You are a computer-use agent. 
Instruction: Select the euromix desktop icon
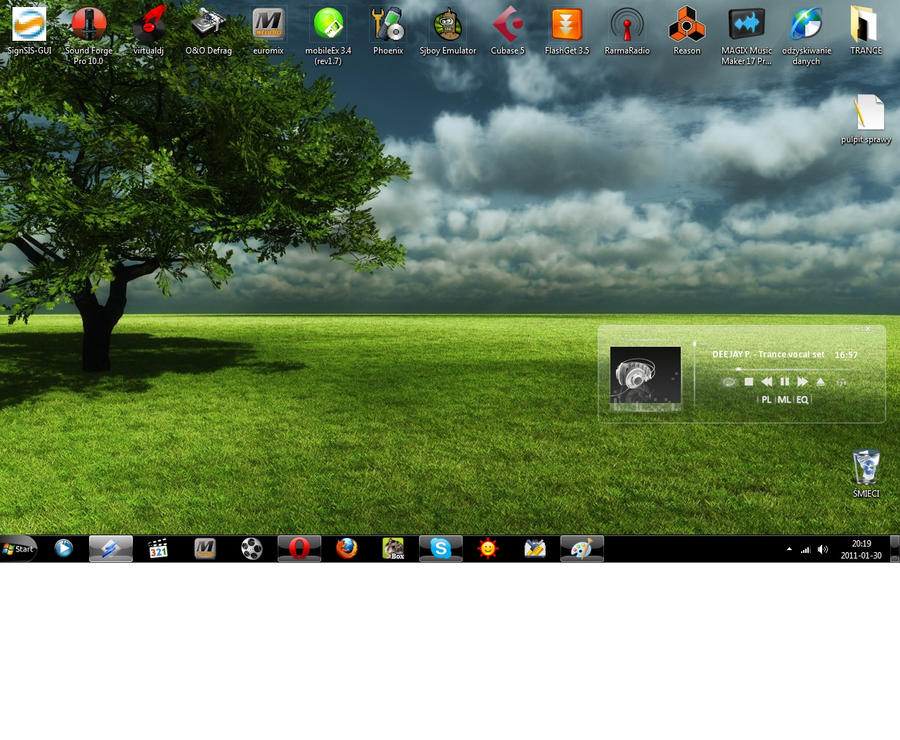click(x=268, y=32)
